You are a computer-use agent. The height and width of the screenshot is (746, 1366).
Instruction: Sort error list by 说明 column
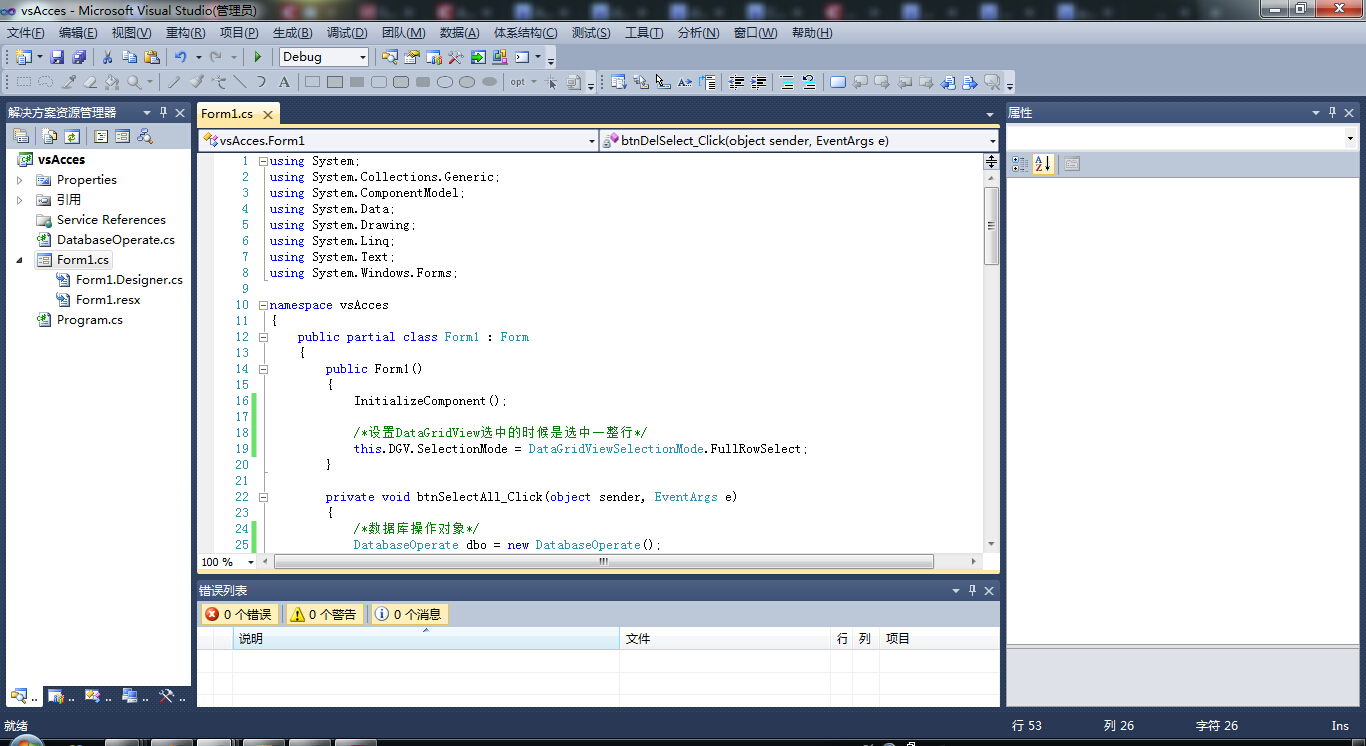point(425,638)
